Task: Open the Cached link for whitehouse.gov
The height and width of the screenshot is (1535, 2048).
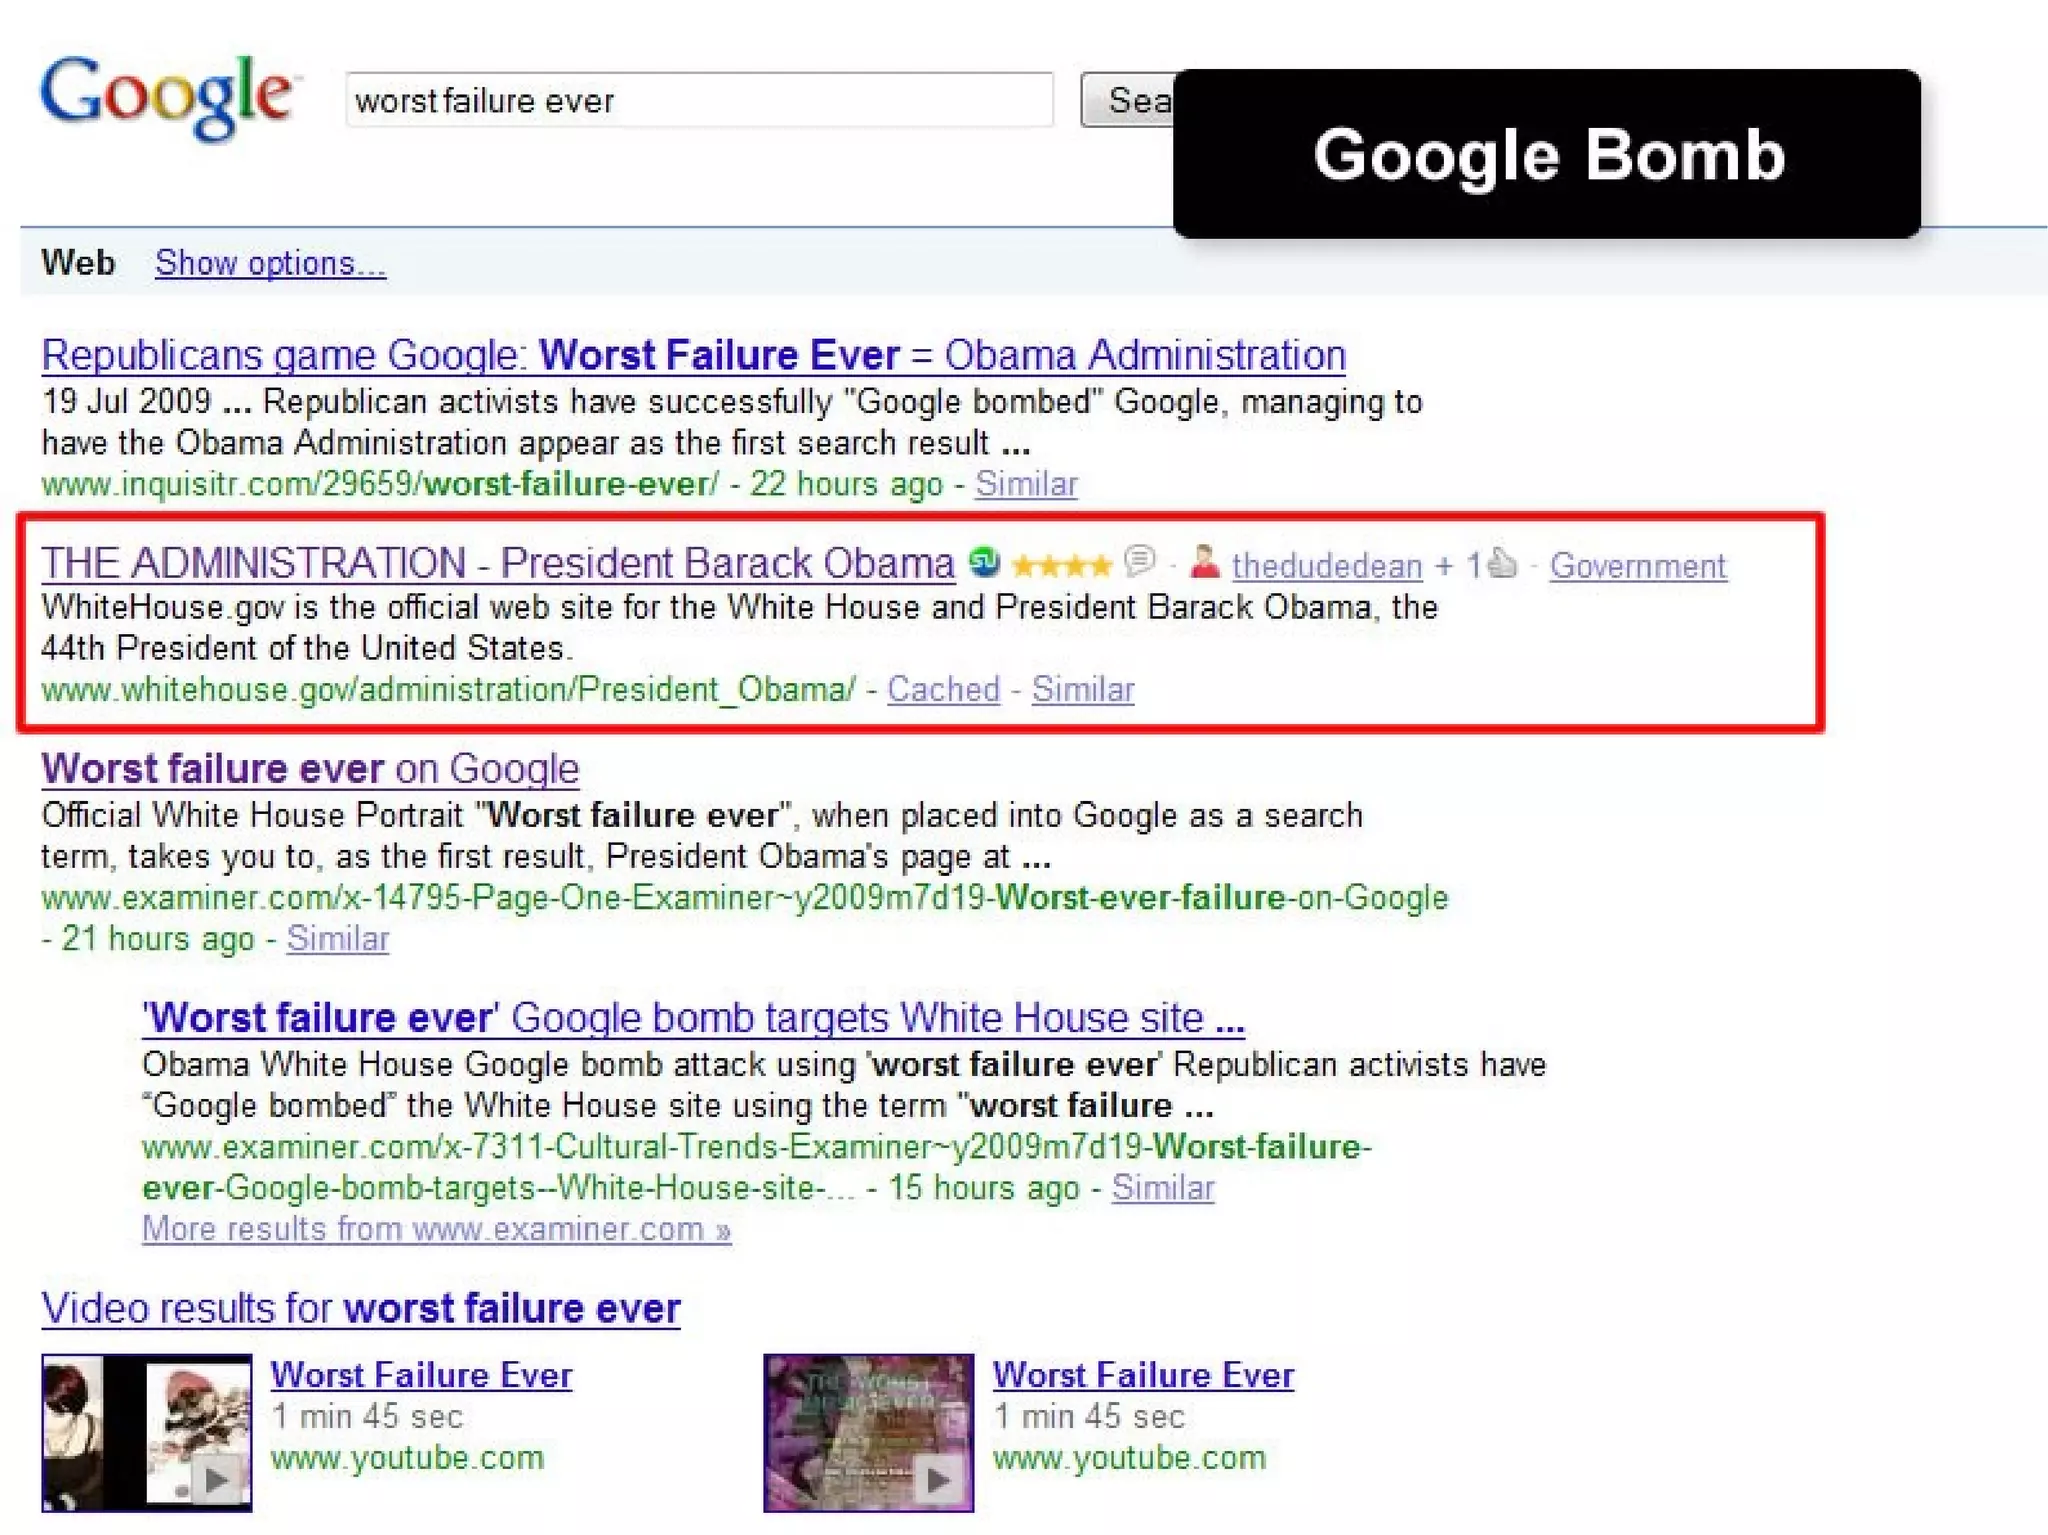Action: click(x=943, y=689)
